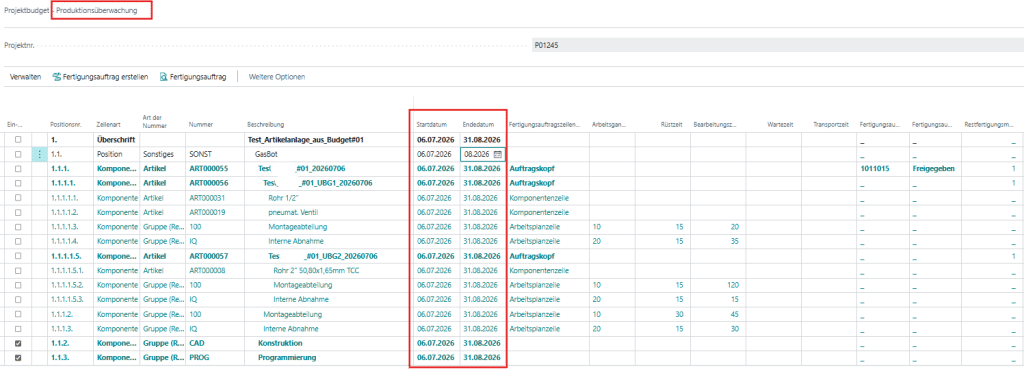Viewport: 1024px width, 369px height.
Task: Tick the checkbox for pneumat. Ventil row
Action: tap(18, 212)
